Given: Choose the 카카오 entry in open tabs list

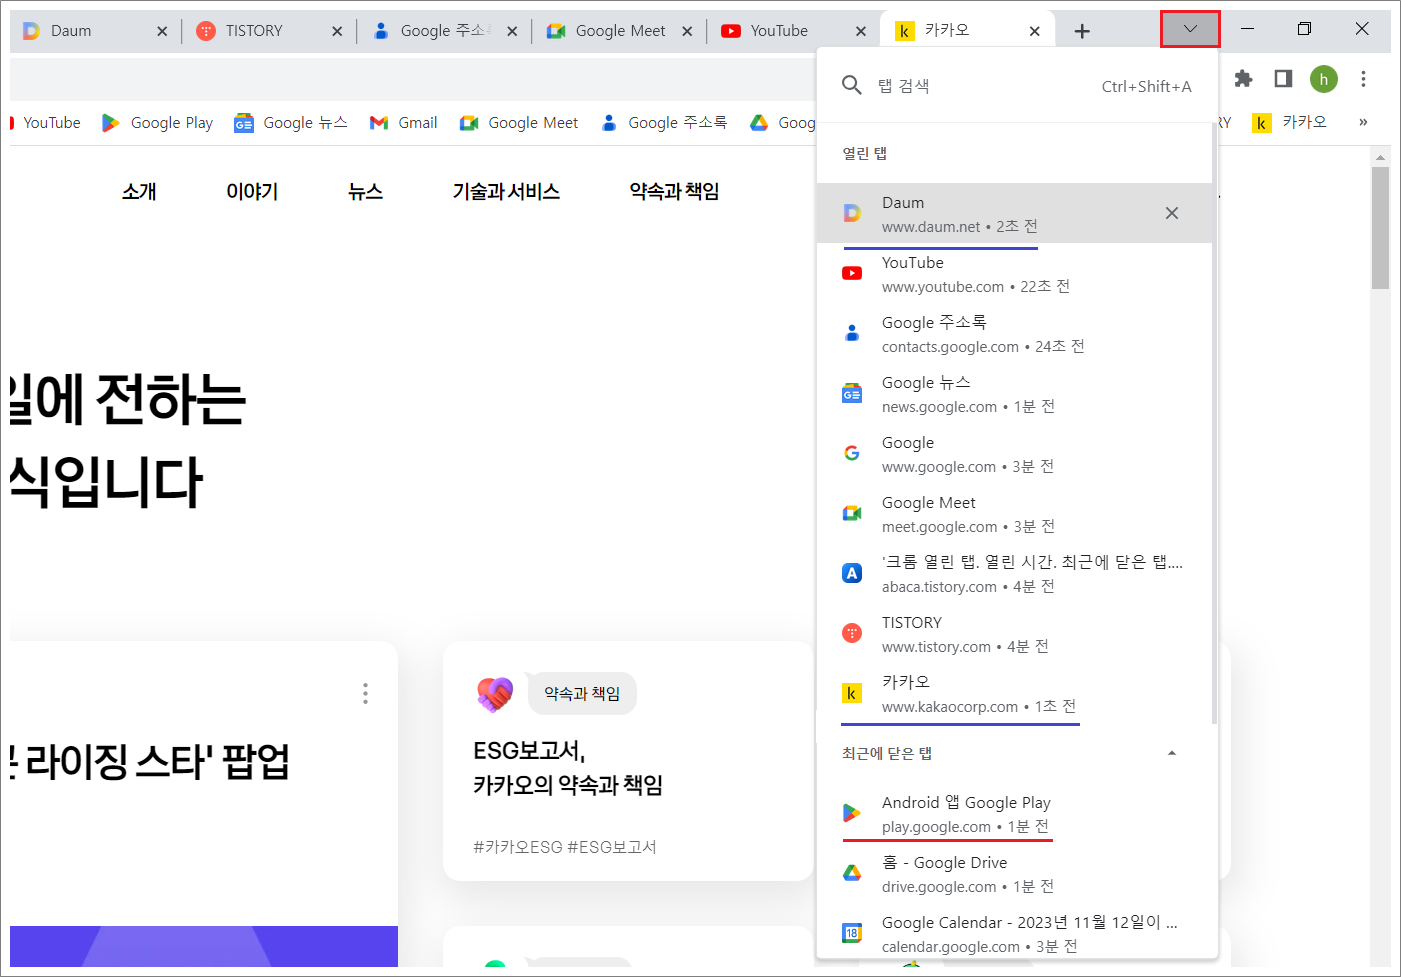Looking at the screenshot, I should 1014,693.
